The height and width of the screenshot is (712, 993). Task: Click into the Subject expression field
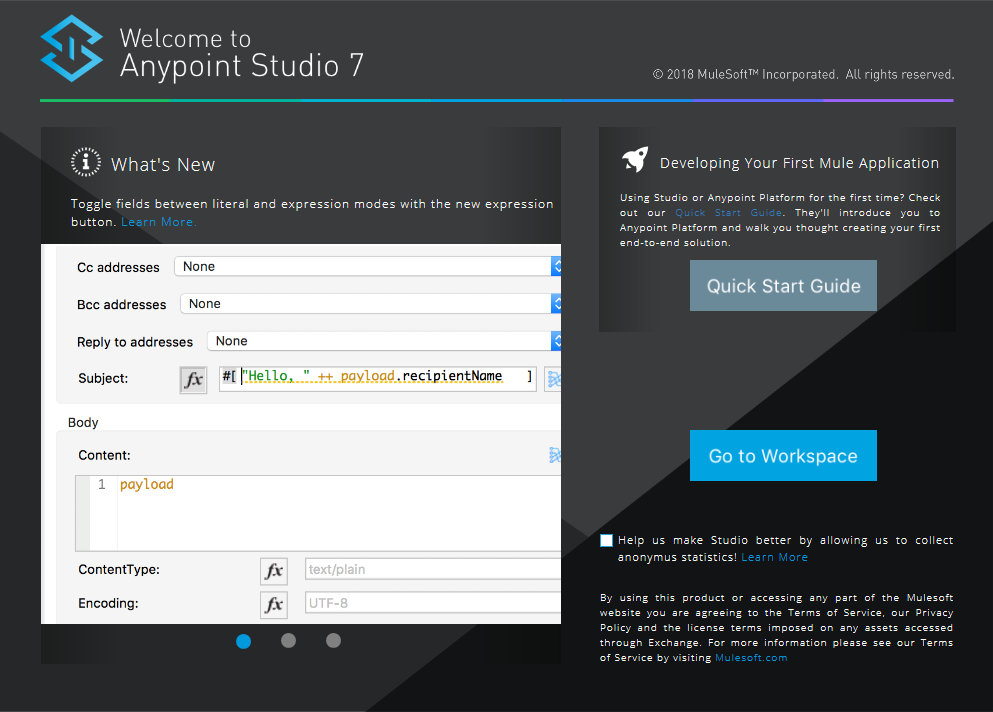(377, 378)
